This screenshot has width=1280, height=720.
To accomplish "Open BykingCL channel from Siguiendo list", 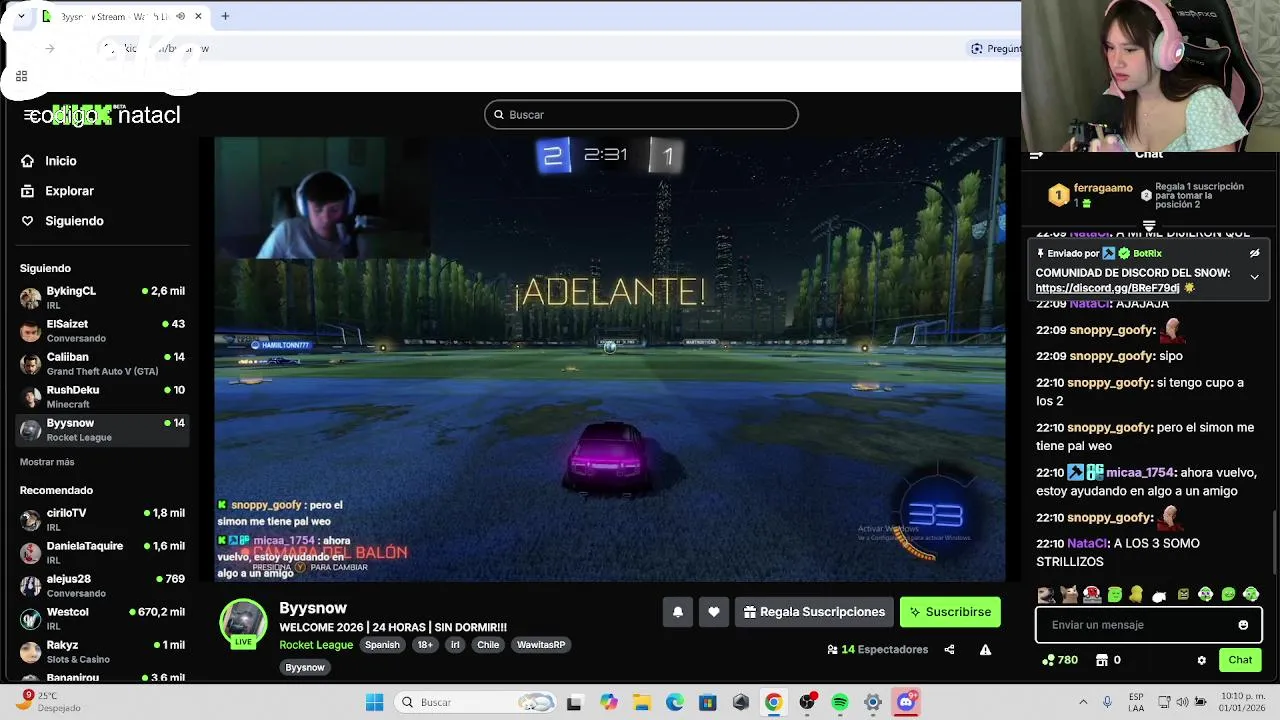I will [x=103, y=298].
